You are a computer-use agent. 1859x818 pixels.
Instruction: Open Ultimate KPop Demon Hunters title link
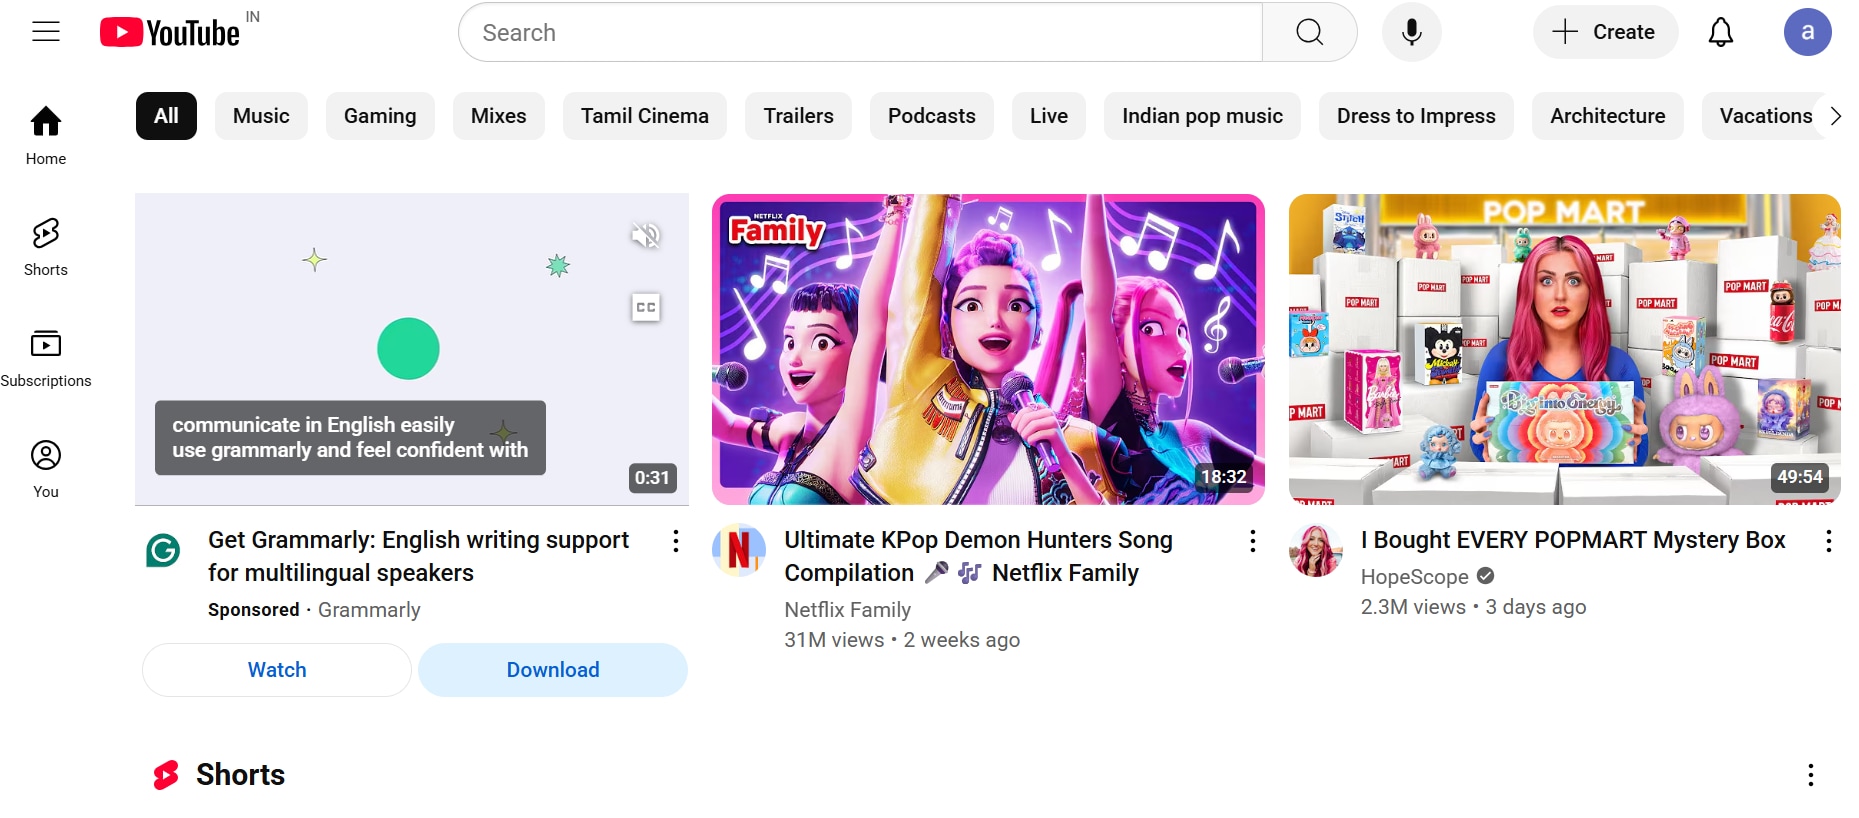point(978,556)
